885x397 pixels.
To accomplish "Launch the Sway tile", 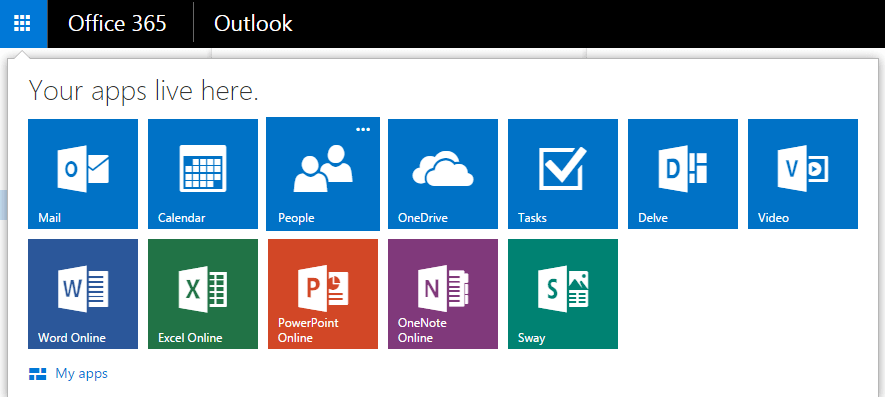I will coord(563,294).
